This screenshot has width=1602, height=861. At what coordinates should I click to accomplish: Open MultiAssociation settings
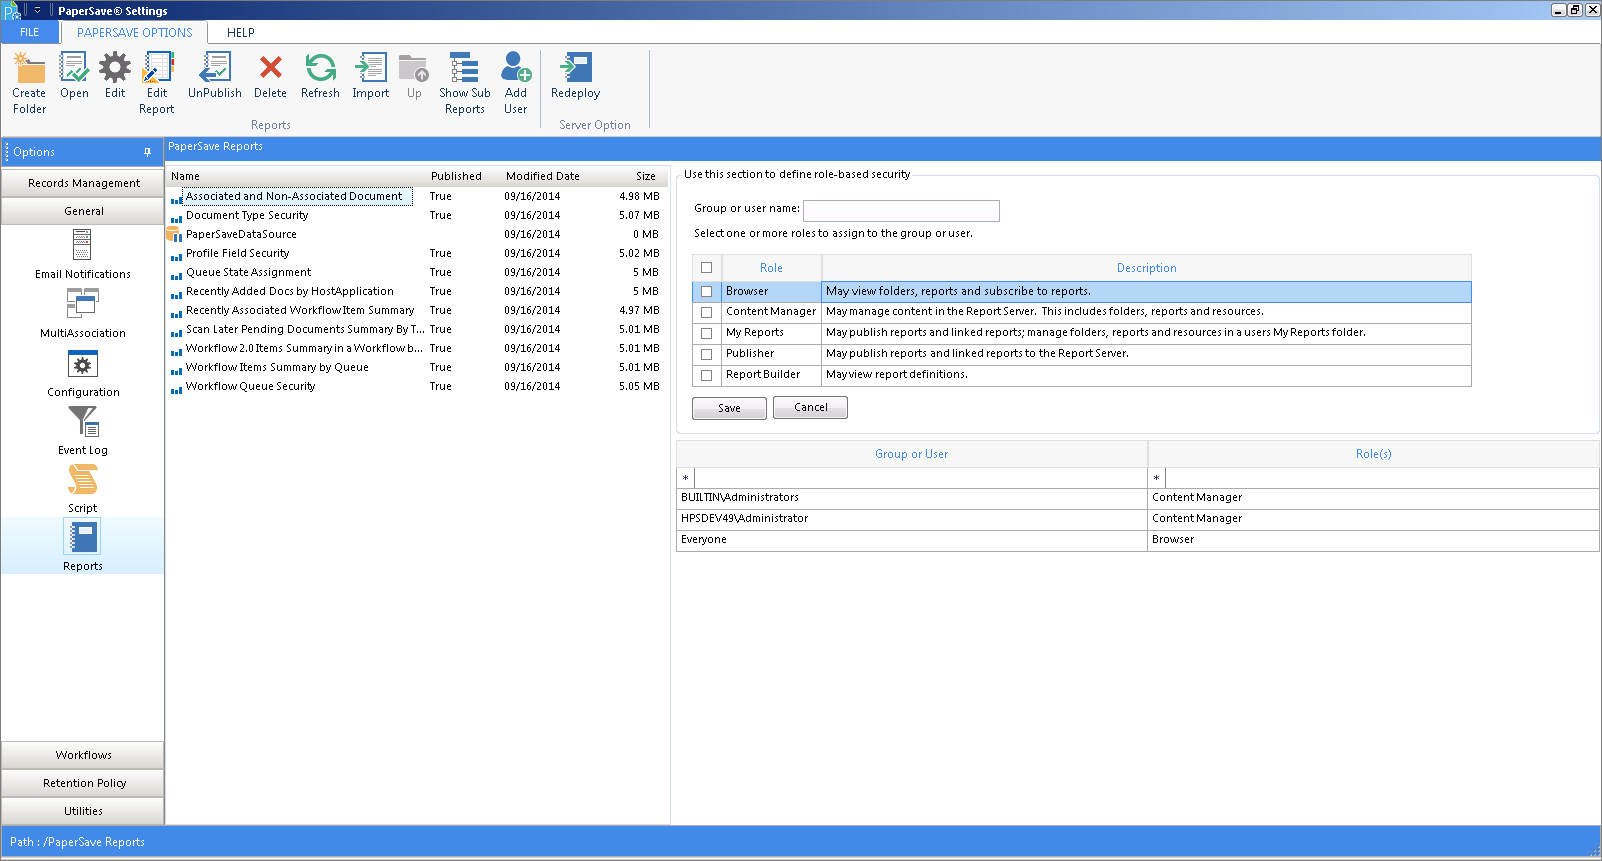[x=83, y=313]
